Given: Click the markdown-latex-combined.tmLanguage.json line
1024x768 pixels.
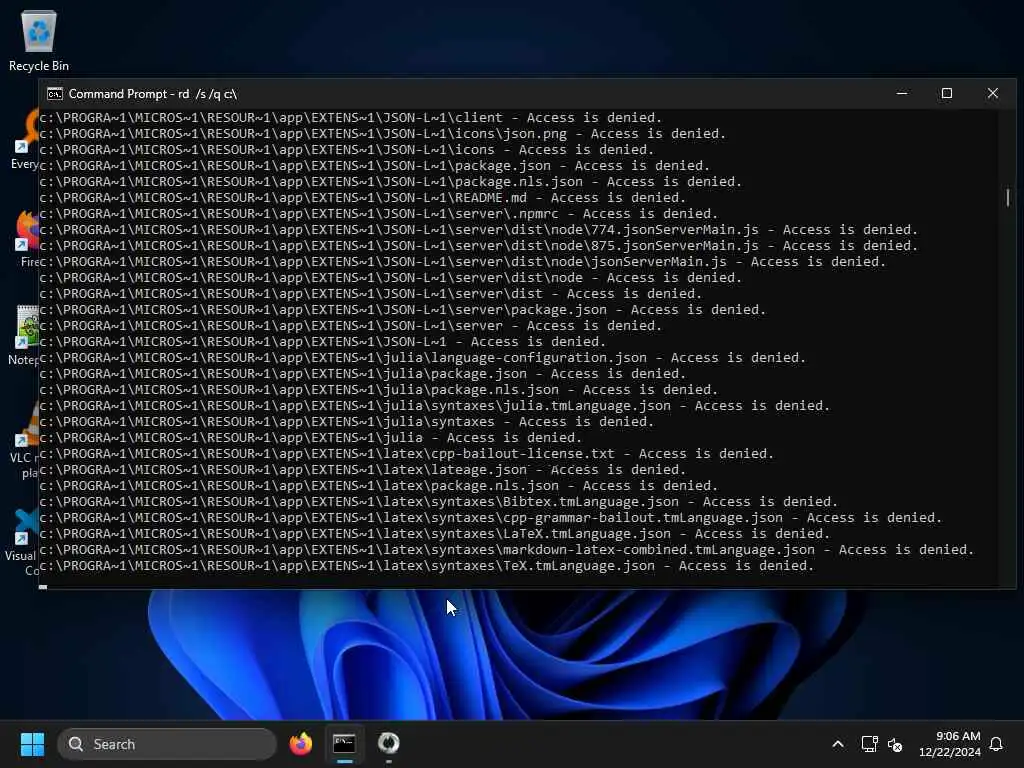Looking at the screenshot, I should coord(507,550).
